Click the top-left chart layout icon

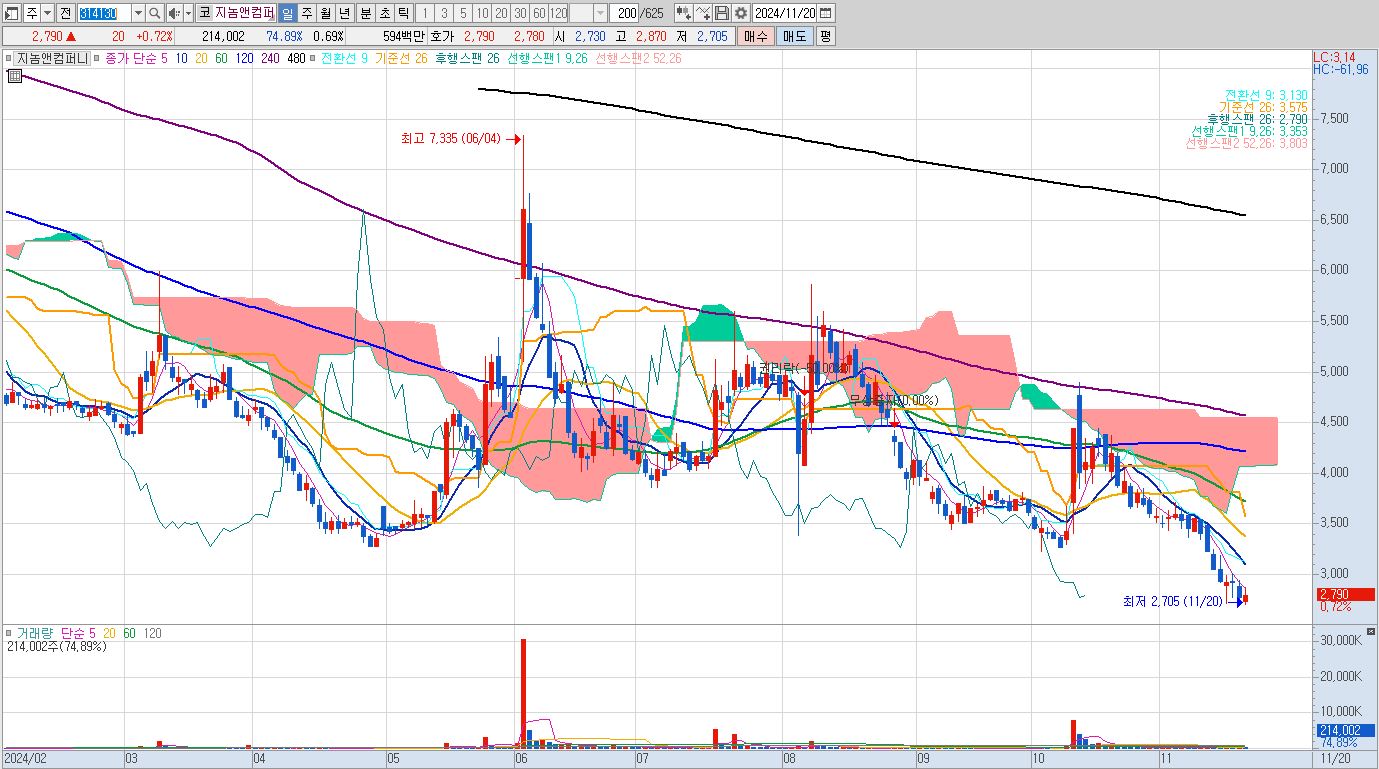click(12, 13)
